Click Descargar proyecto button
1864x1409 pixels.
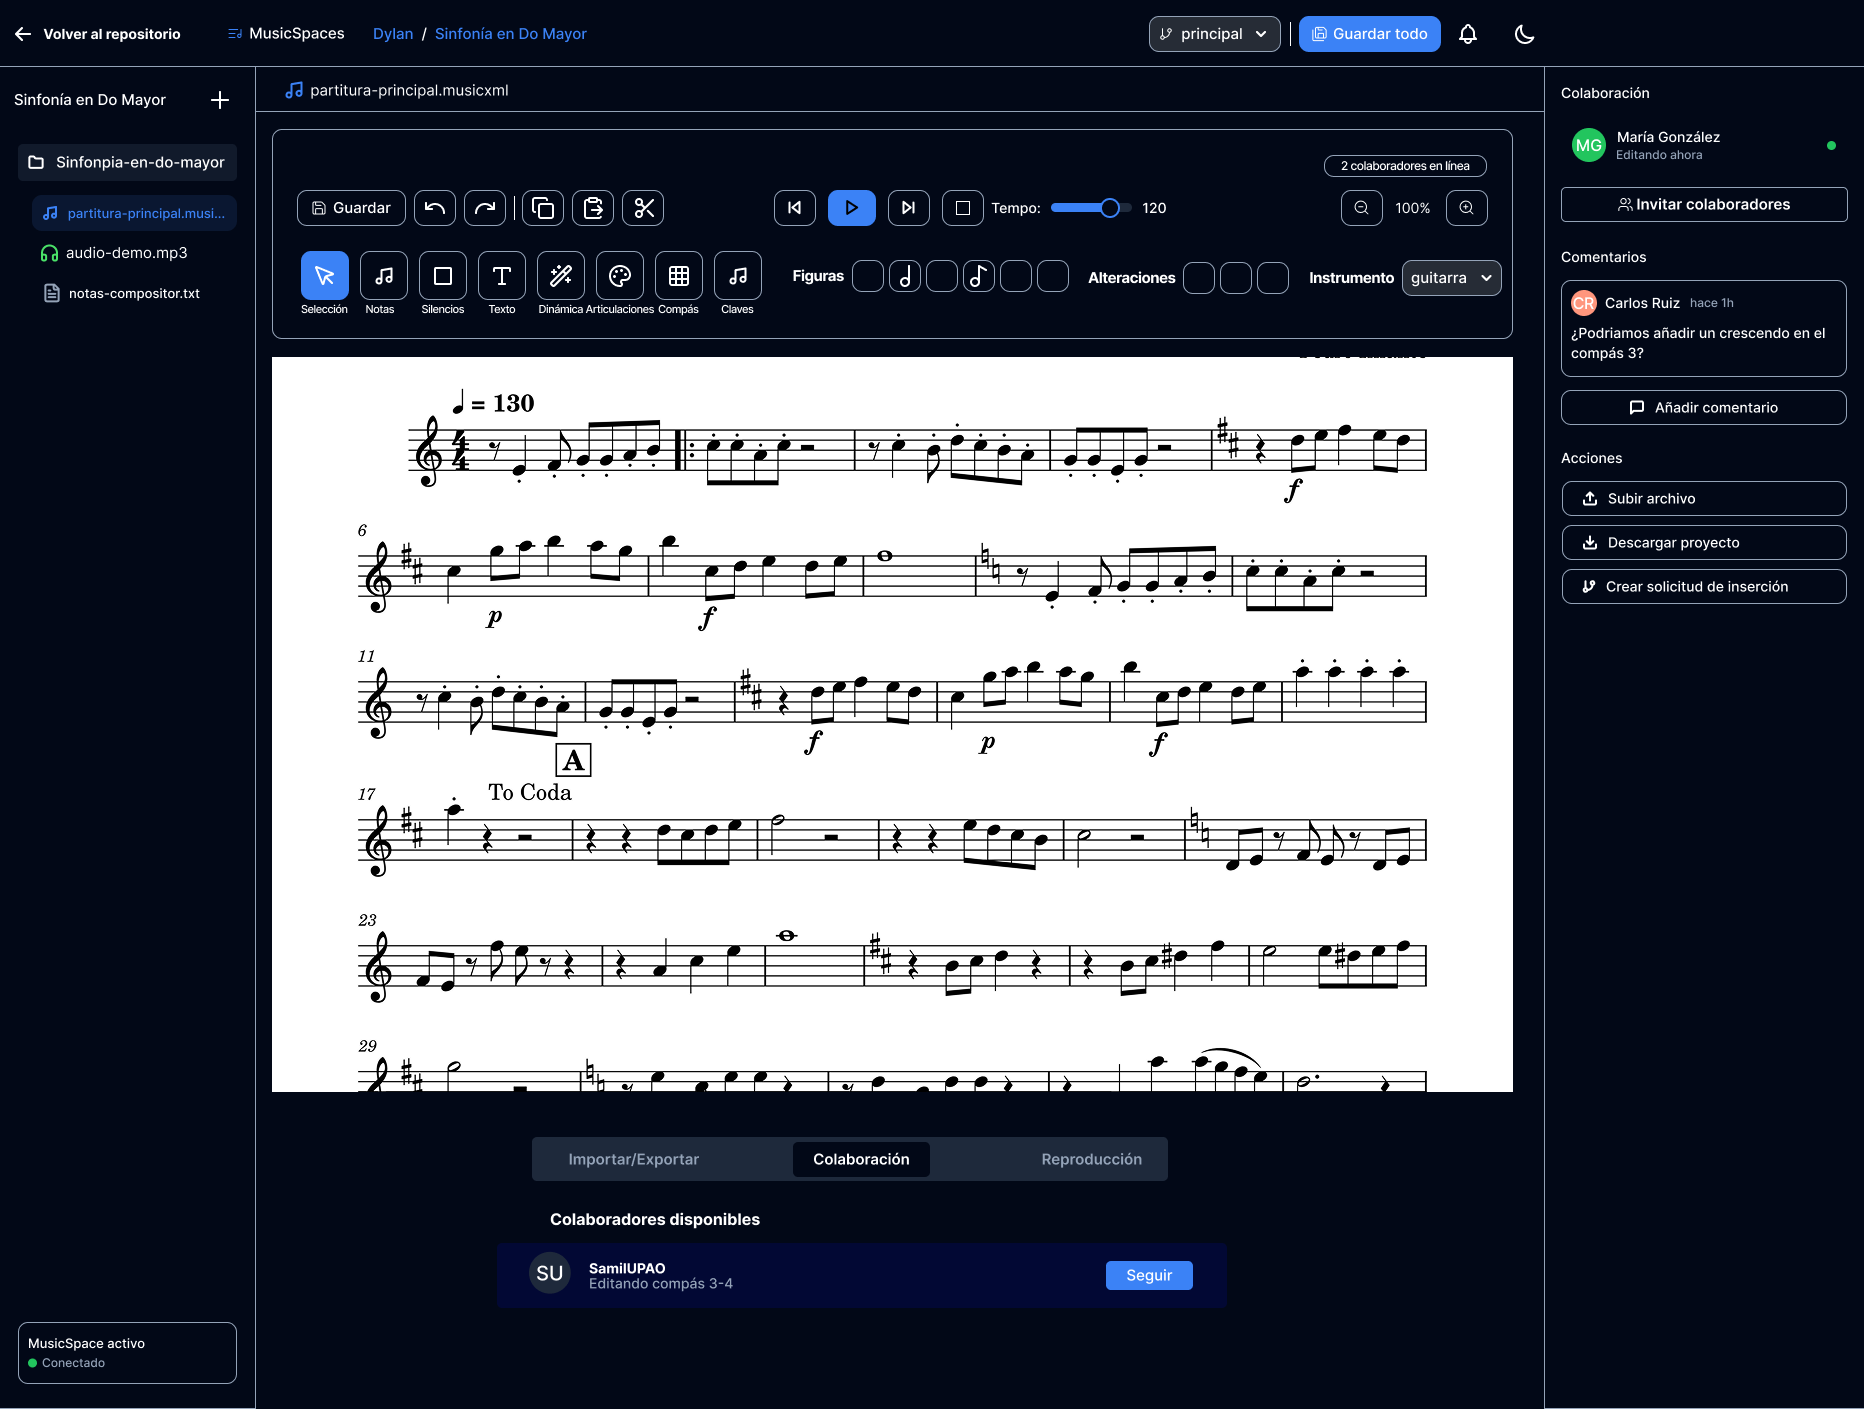[1704, 542]
